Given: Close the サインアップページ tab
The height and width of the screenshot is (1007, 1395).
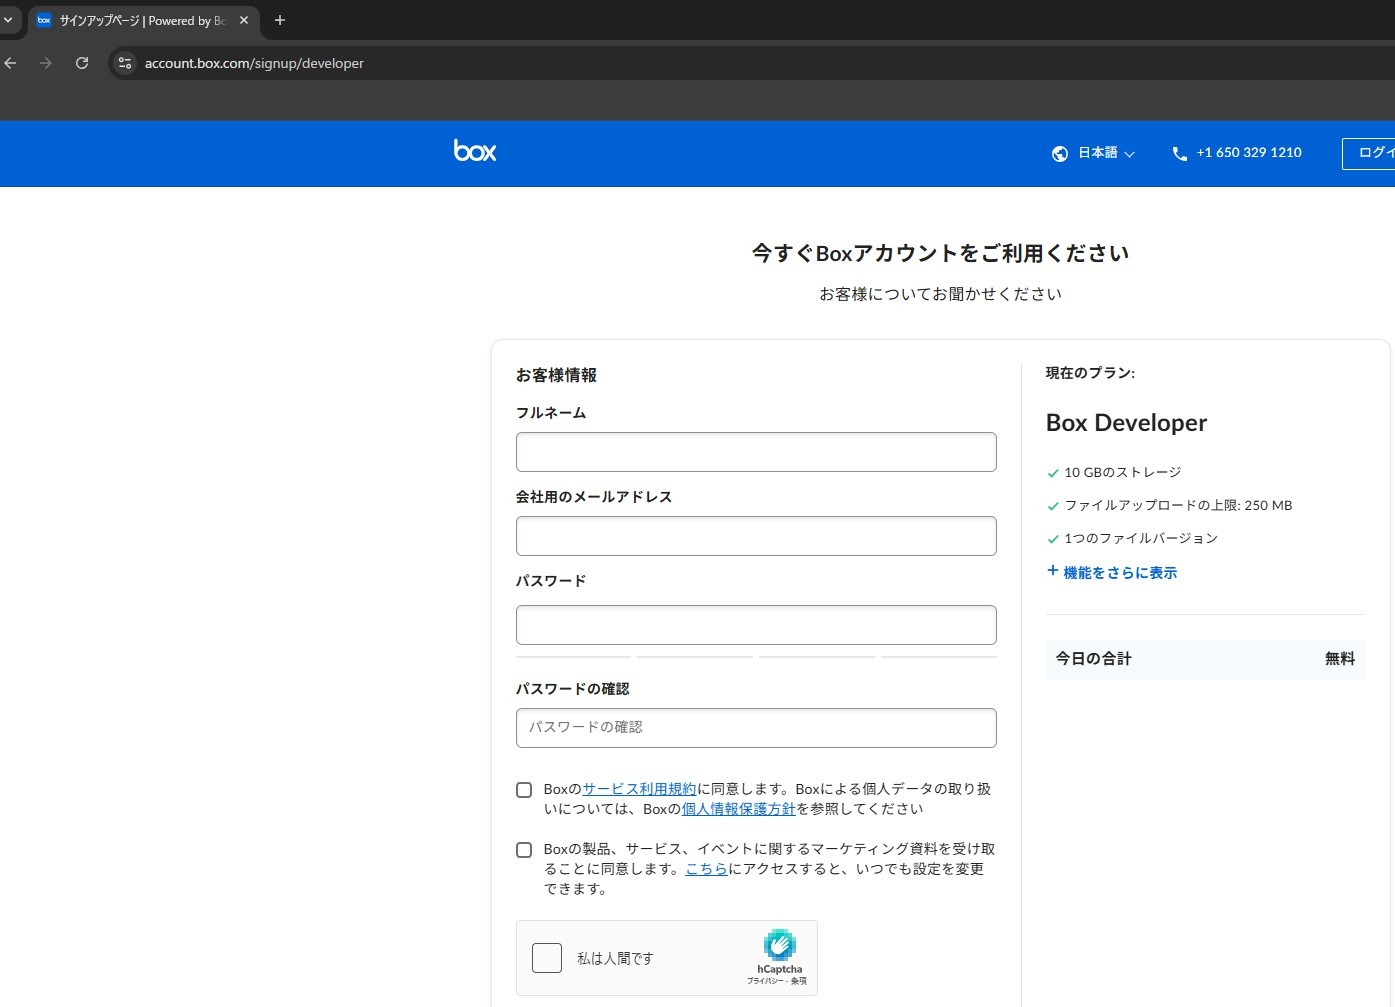Looking at the screenshot, I should 244,20.
